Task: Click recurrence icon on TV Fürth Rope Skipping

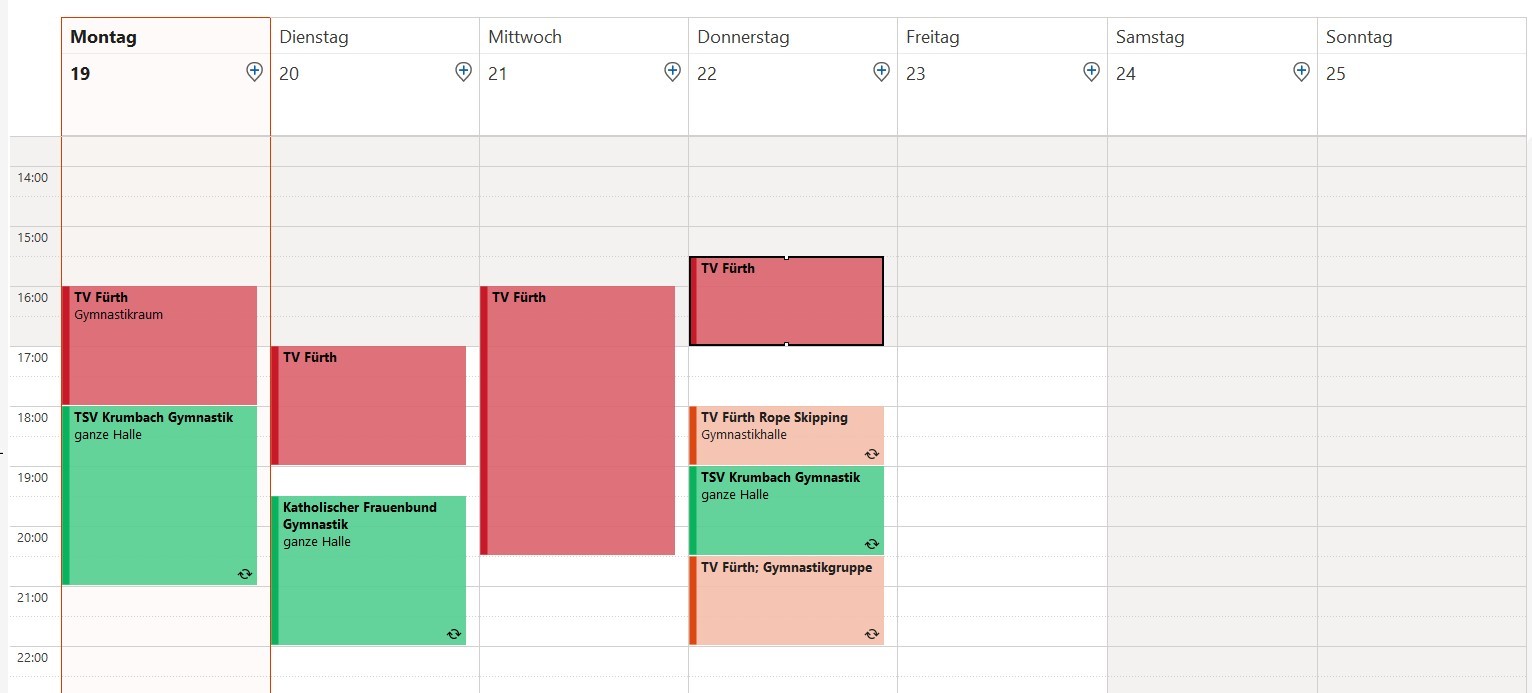Action: 871,453
